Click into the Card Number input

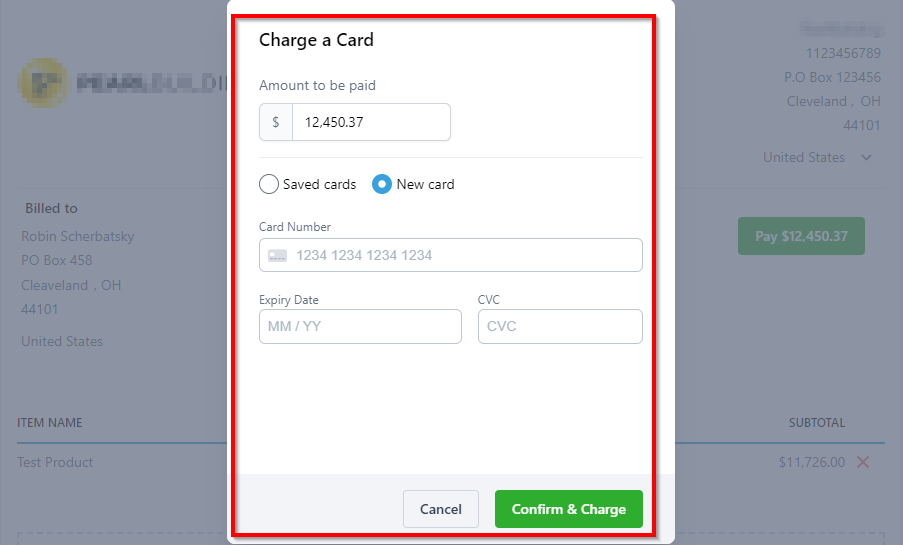tap(450, 255)
